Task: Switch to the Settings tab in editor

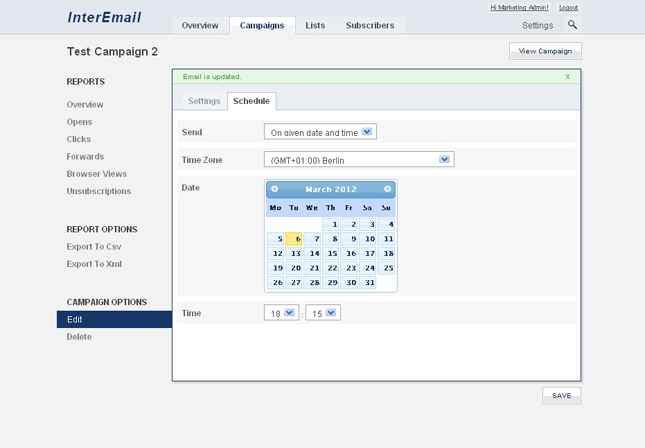Action: tap(204, 101)
